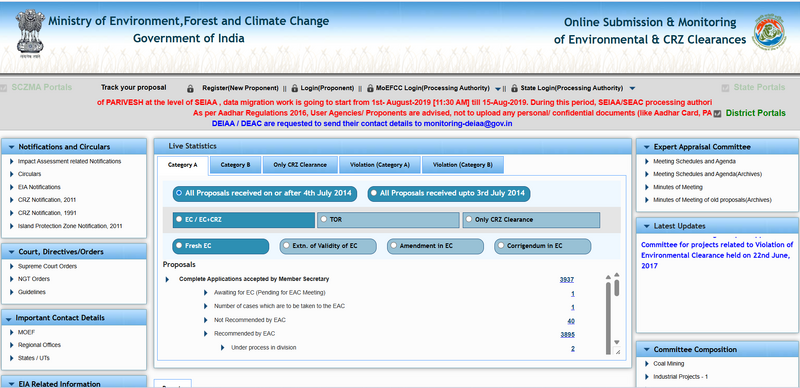Open the Only CRZ Clearance tab
This screenshot has height=388, width=800.
(x=300, y=165)
